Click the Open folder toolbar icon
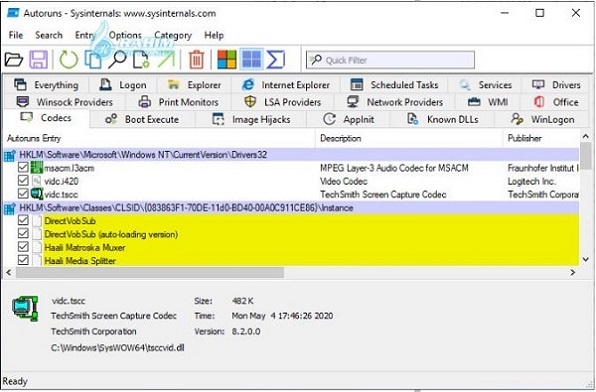Viewport: 596px width, 392px height. [14, 60]
